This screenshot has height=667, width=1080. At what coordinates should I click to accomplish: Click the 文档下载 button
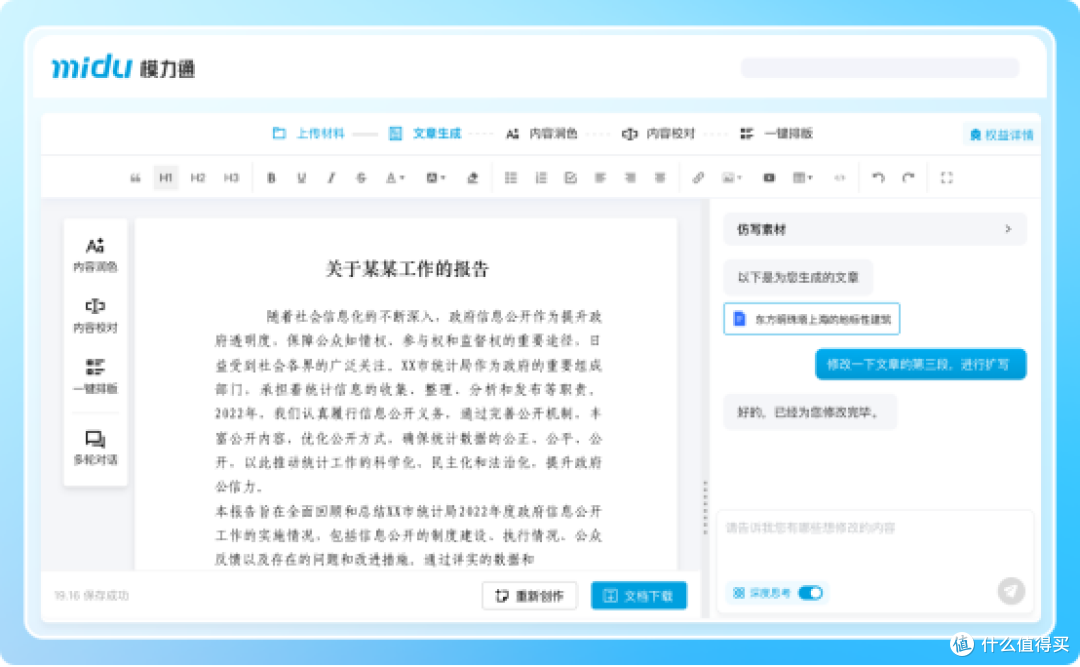tap(638, 595)
